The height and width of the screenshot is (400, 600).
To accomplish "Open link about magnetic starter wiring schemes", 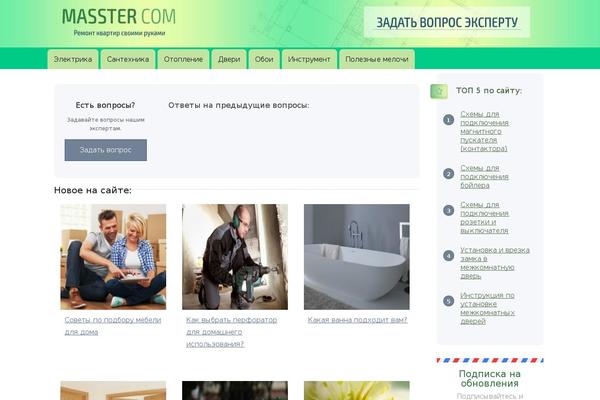I will click(484, 131).
